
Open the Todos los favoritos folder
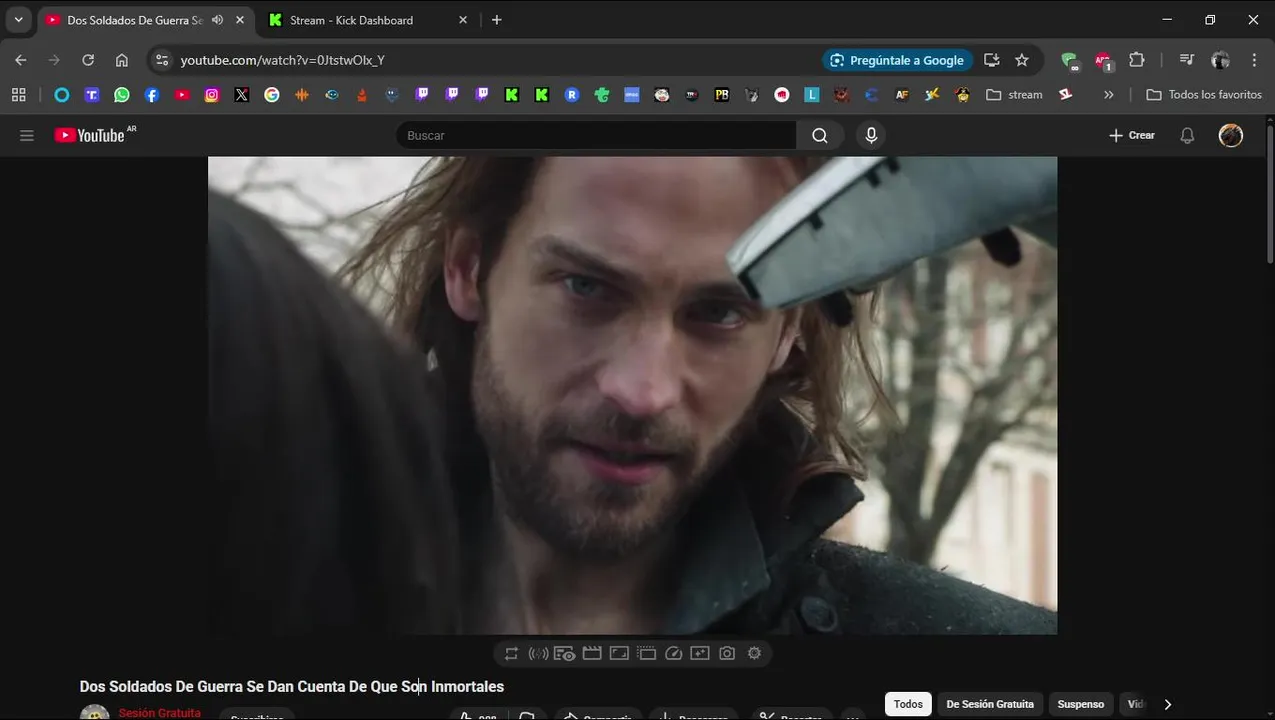[x=1204, y=95]
